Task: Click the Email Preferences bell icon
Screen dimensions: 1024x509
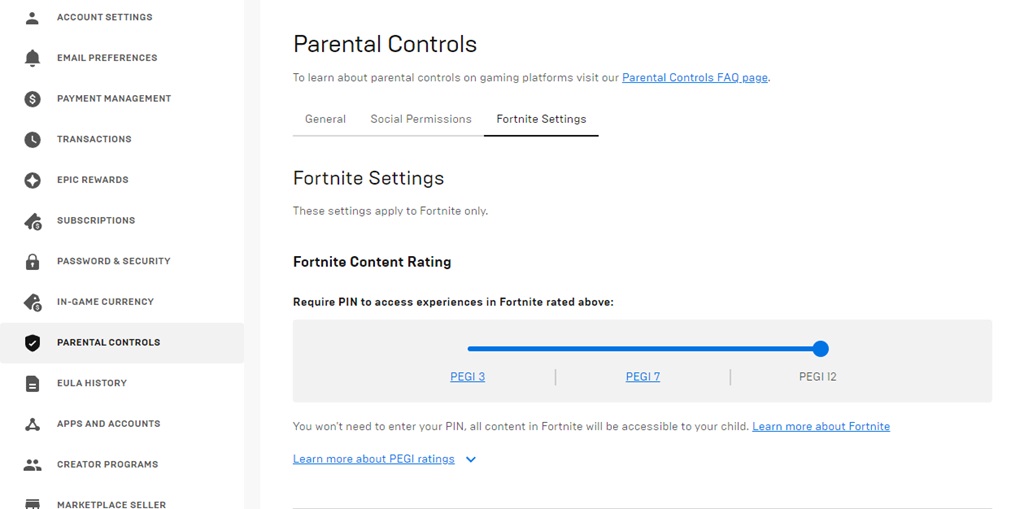Action: click(x=32, y=58)
